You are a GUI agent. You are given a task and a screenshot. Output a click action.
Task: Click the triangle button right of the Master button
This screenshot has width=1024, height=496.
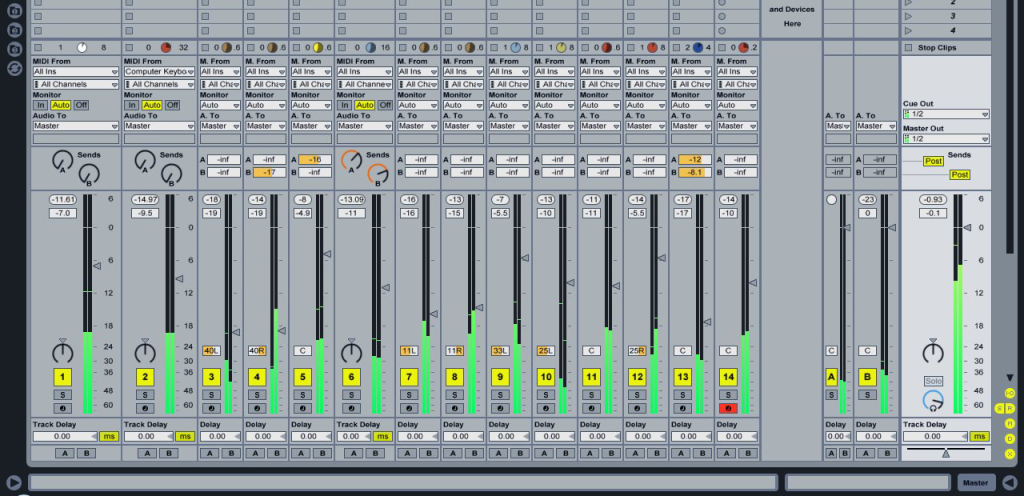point(1010,483)
